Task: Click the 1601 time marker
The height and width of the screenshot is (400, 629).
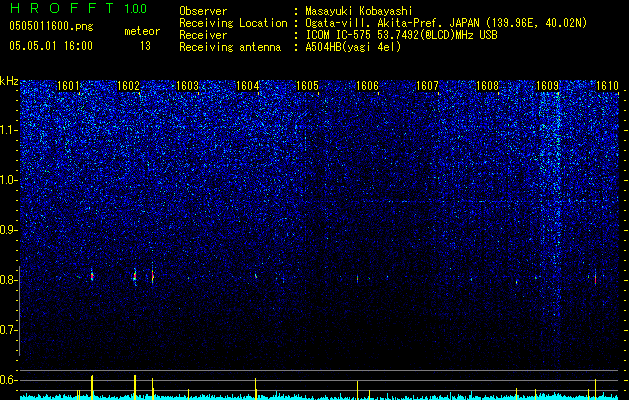Action: pyautogui.click(x=68, y=86)
